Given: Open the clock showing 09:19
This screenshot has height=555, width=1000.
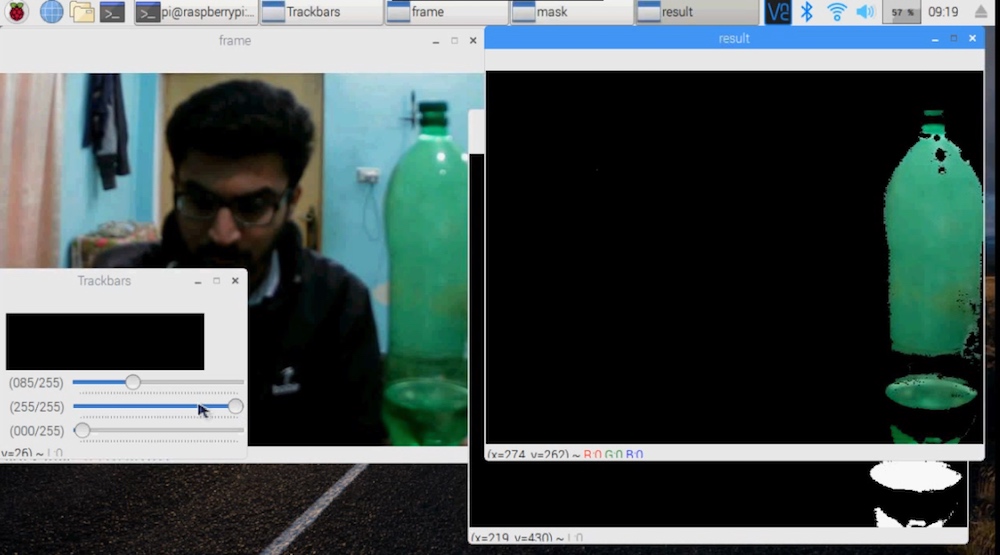Looking at the screenshot, I should click(943, 12).
